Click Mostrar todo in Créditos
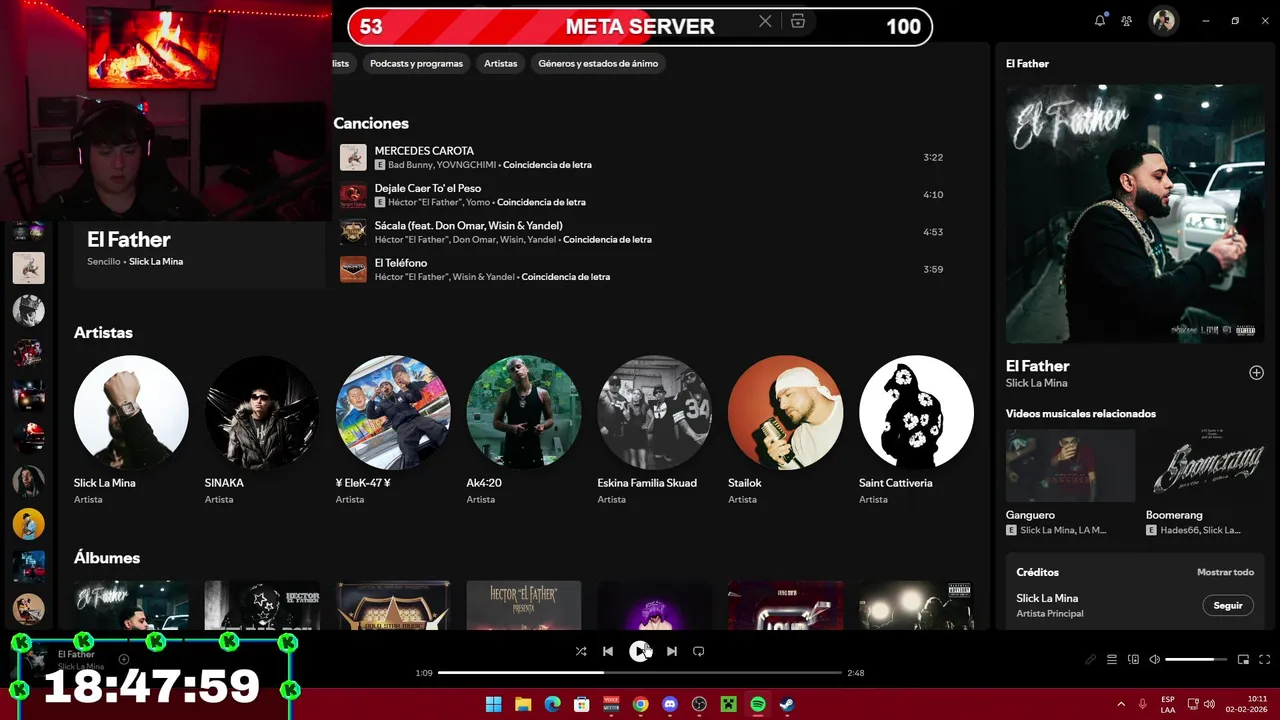 coord(1225,572)
